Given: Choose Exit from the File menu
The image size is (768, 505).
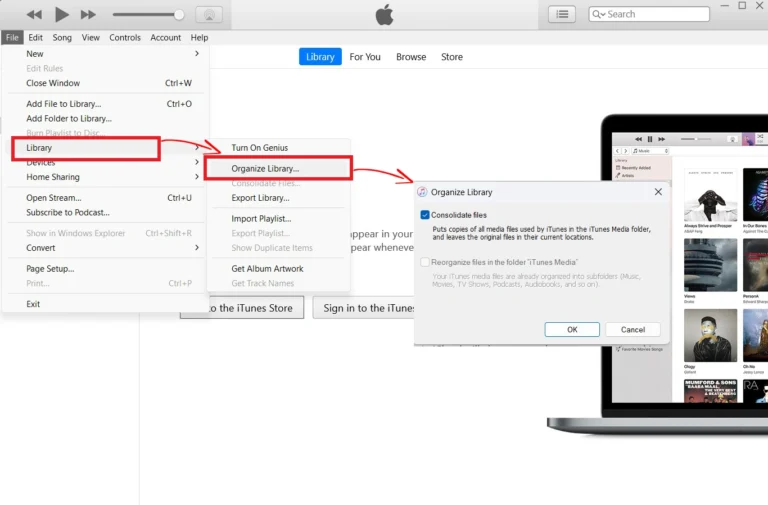Looking at the screenshot, I should click(105, 304).
